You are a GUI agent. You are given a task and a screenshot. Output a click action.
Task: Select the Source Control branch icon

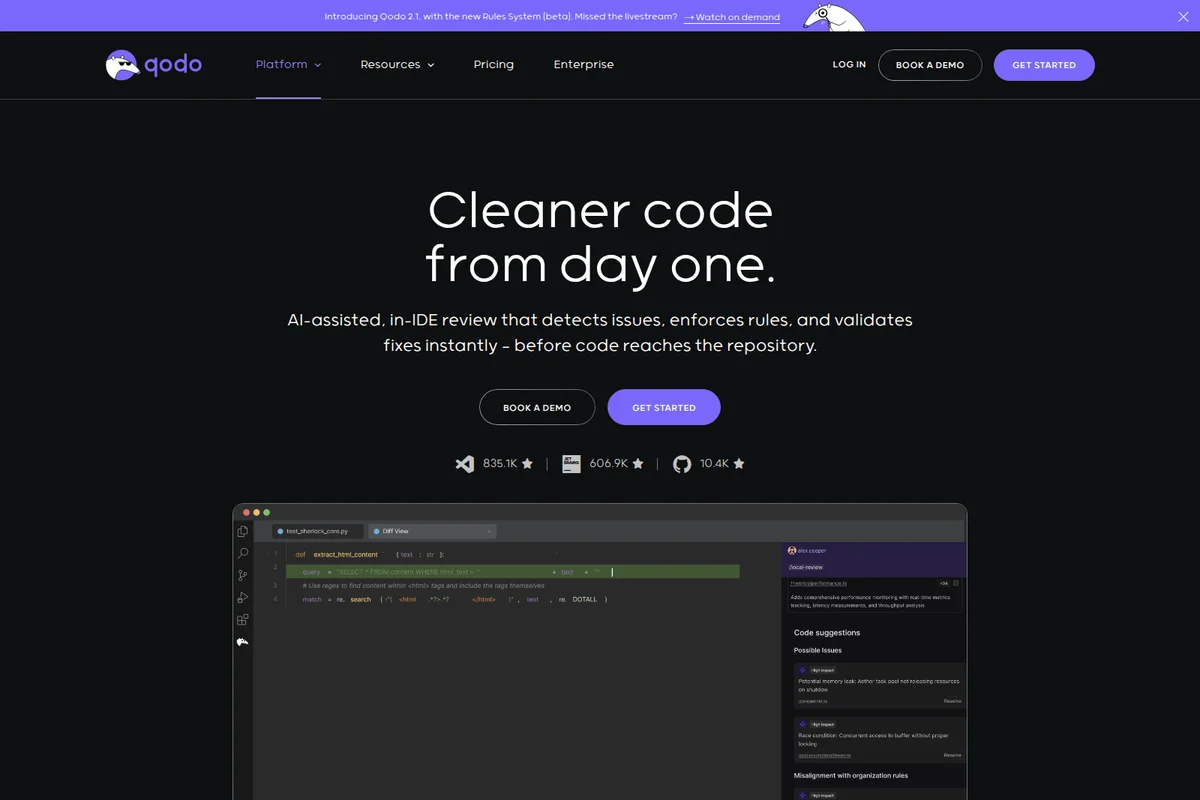(x=242, y=575)
